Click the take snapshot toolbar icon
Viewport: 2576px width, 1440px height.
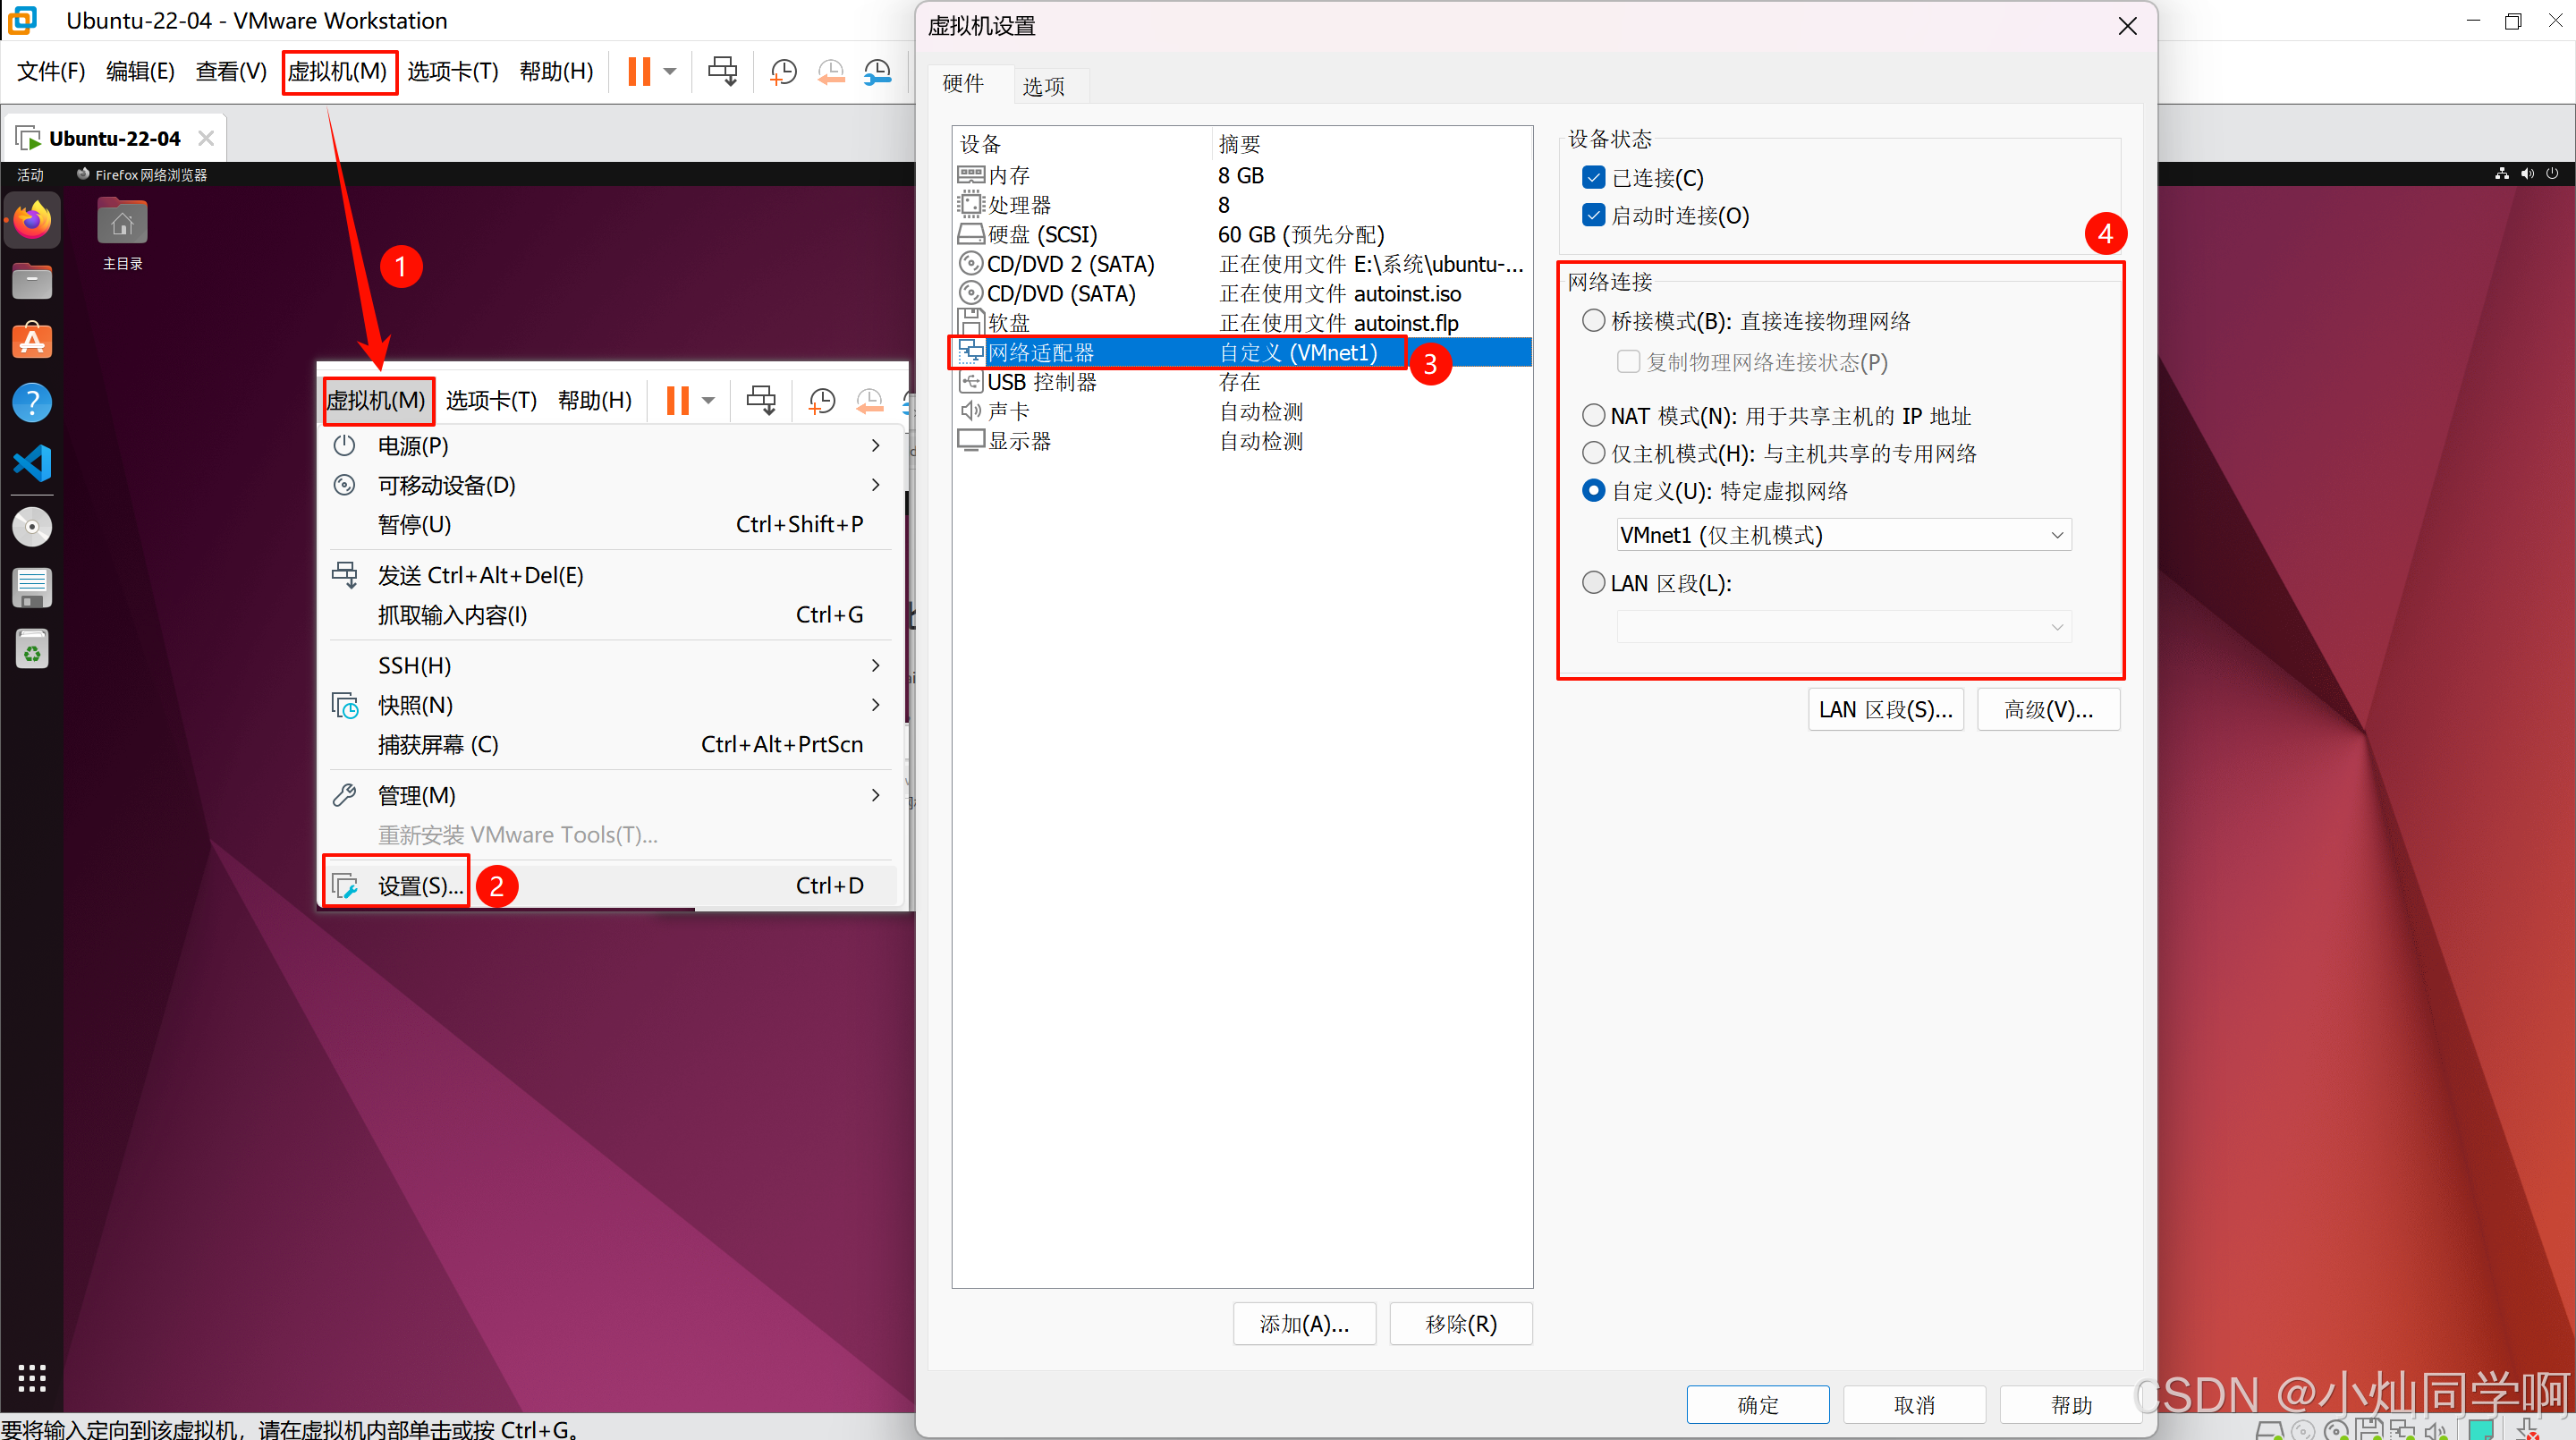[783, 72]
